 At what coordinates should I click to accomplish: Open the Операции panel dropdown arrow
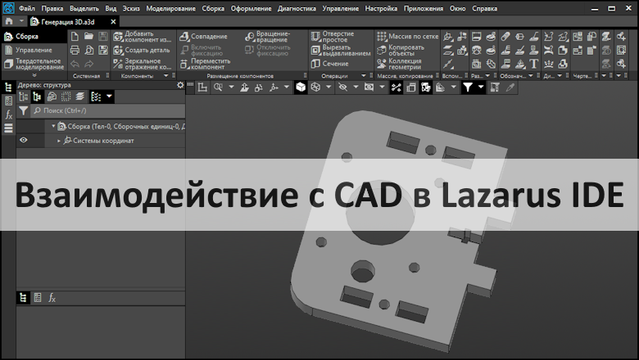pos(364,76)
